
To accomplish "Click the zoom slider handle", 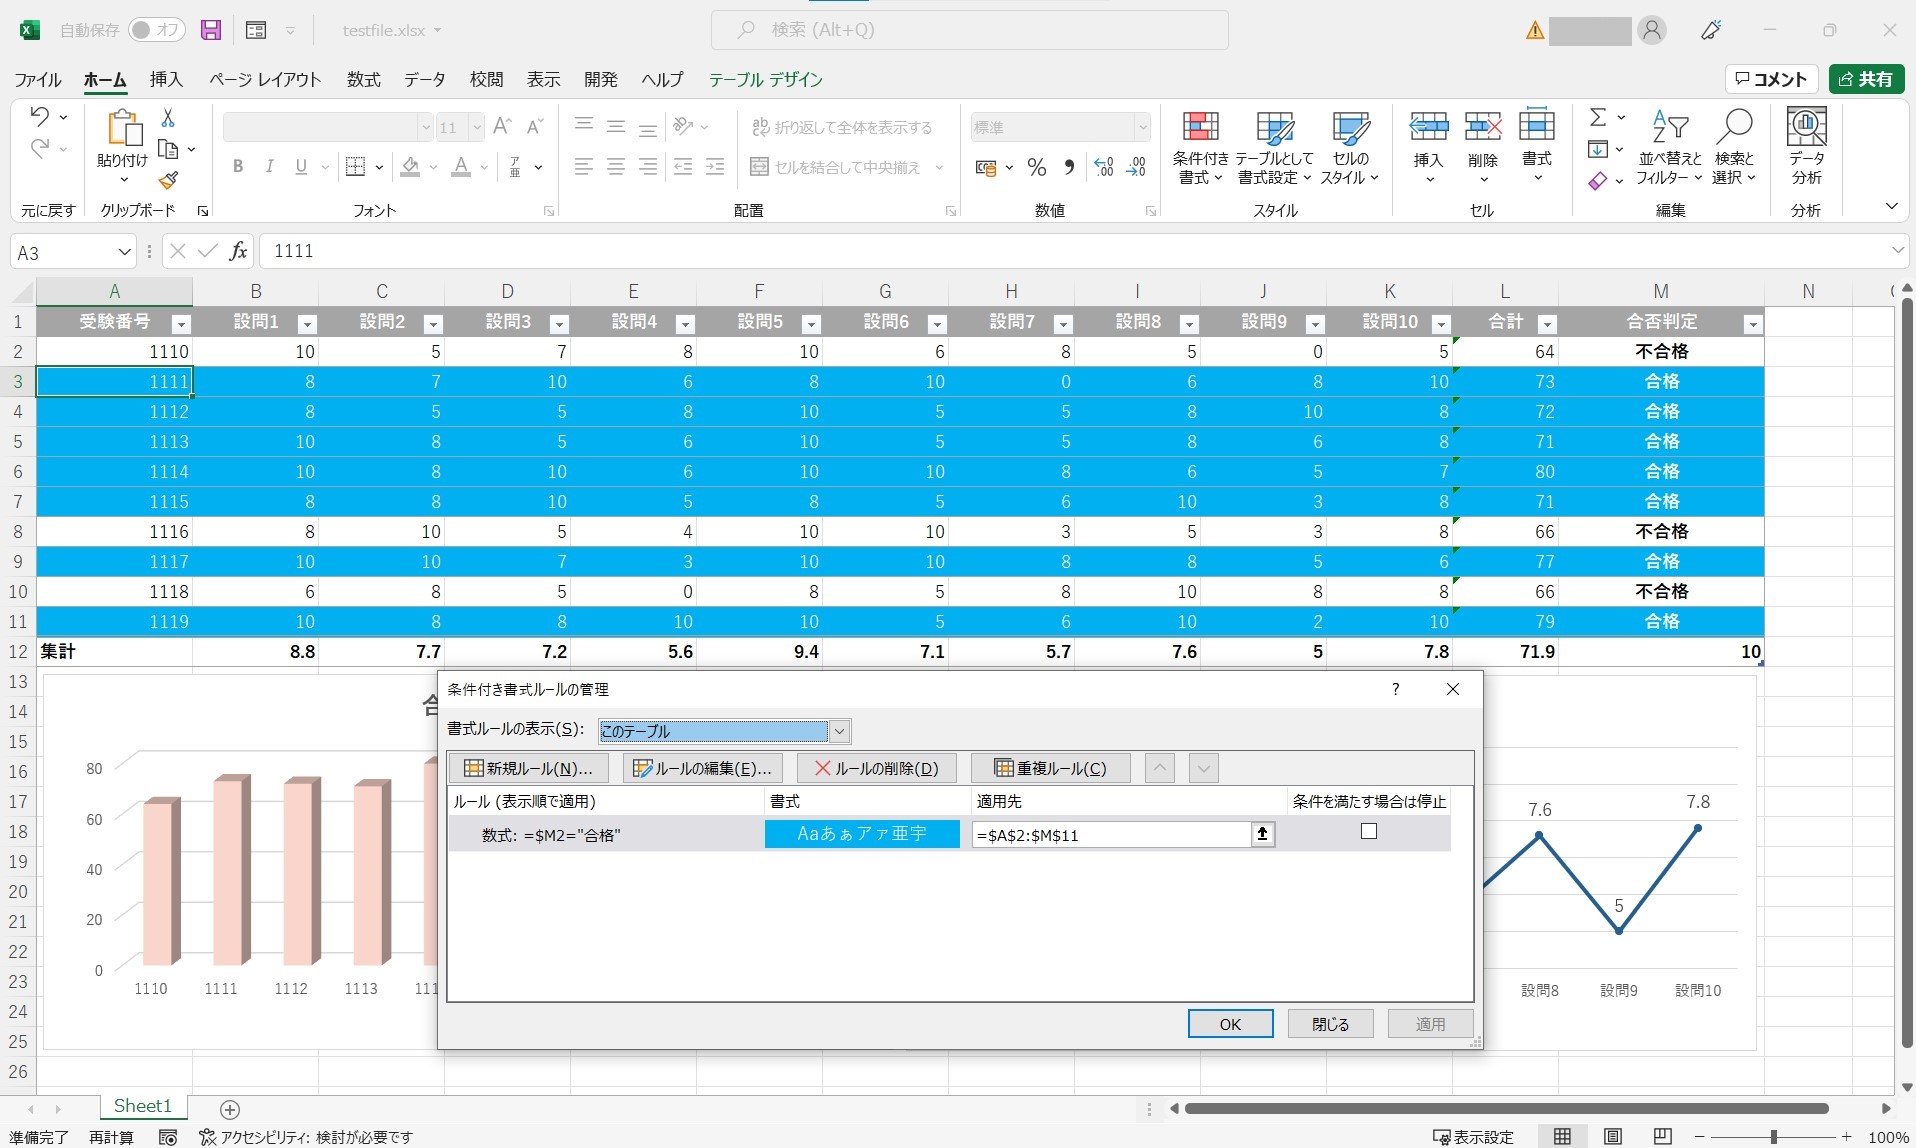I will pyautogui.click(x=1773, y=1137).
